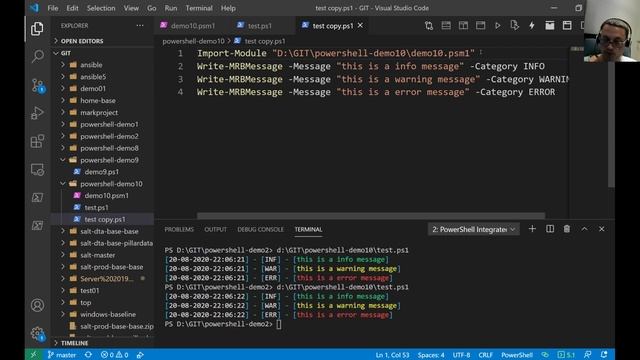Click the Explorer more actions ellipsis

(140, 25)
